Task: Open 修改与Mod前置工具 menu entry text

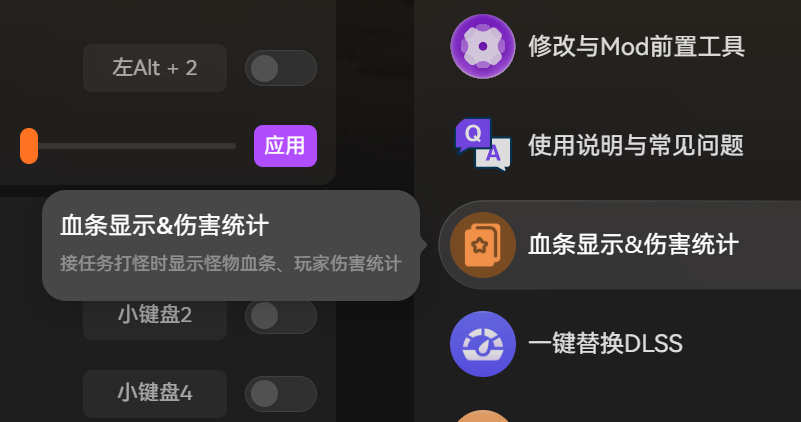Action: pos(637,46)
